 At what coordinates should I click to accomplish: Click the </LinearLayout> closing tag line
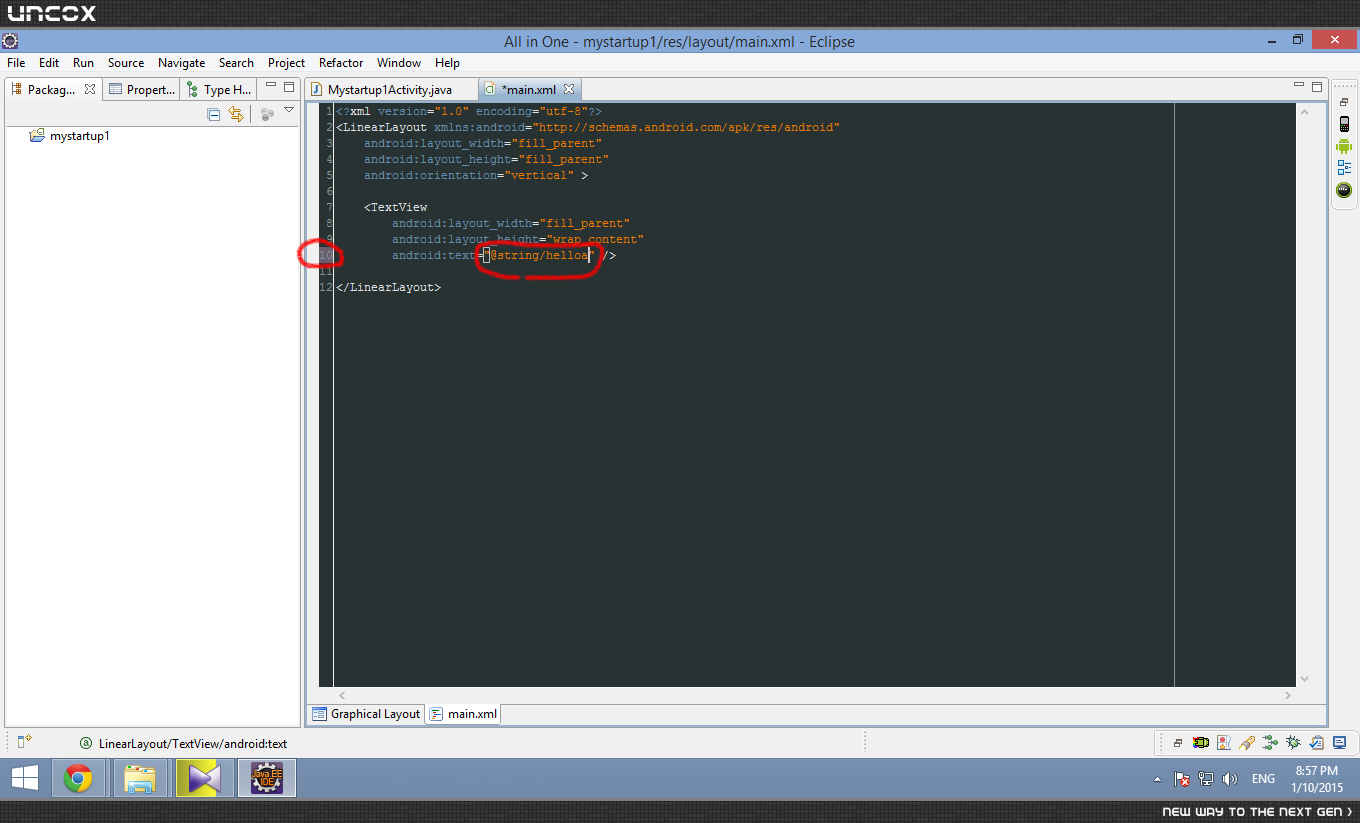pos(388,288)
